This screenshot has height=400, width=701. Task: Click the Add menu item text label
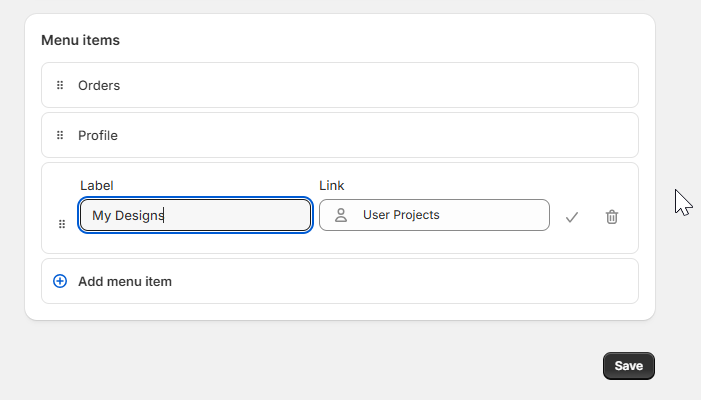pos(125,282)
